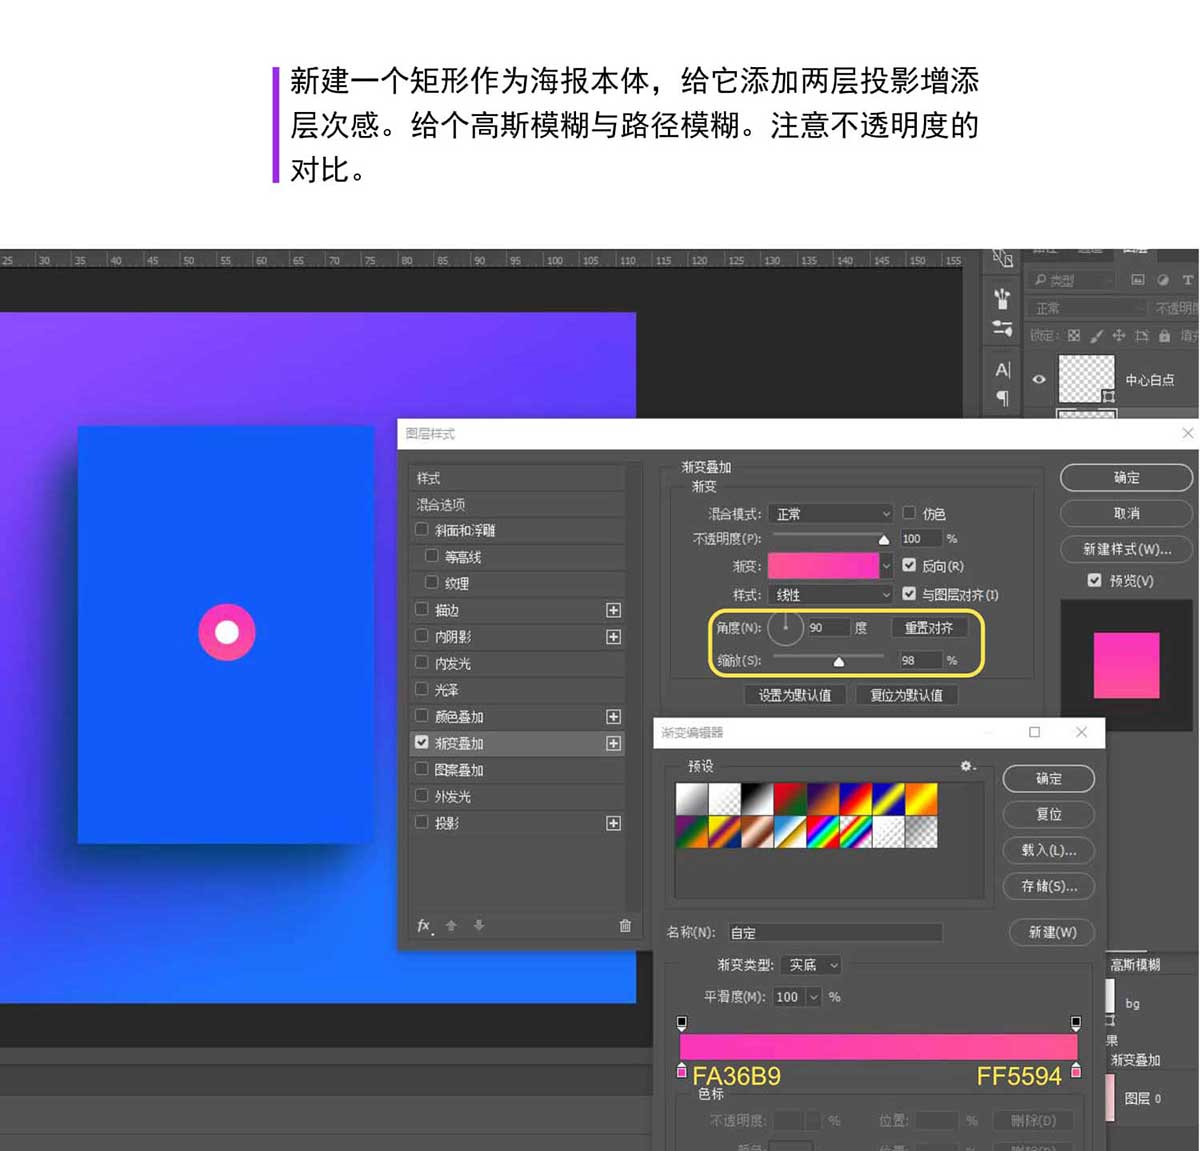
Task: Enable 纹理 checkbox
Action: pyautogui.click(x=431, y=583)
